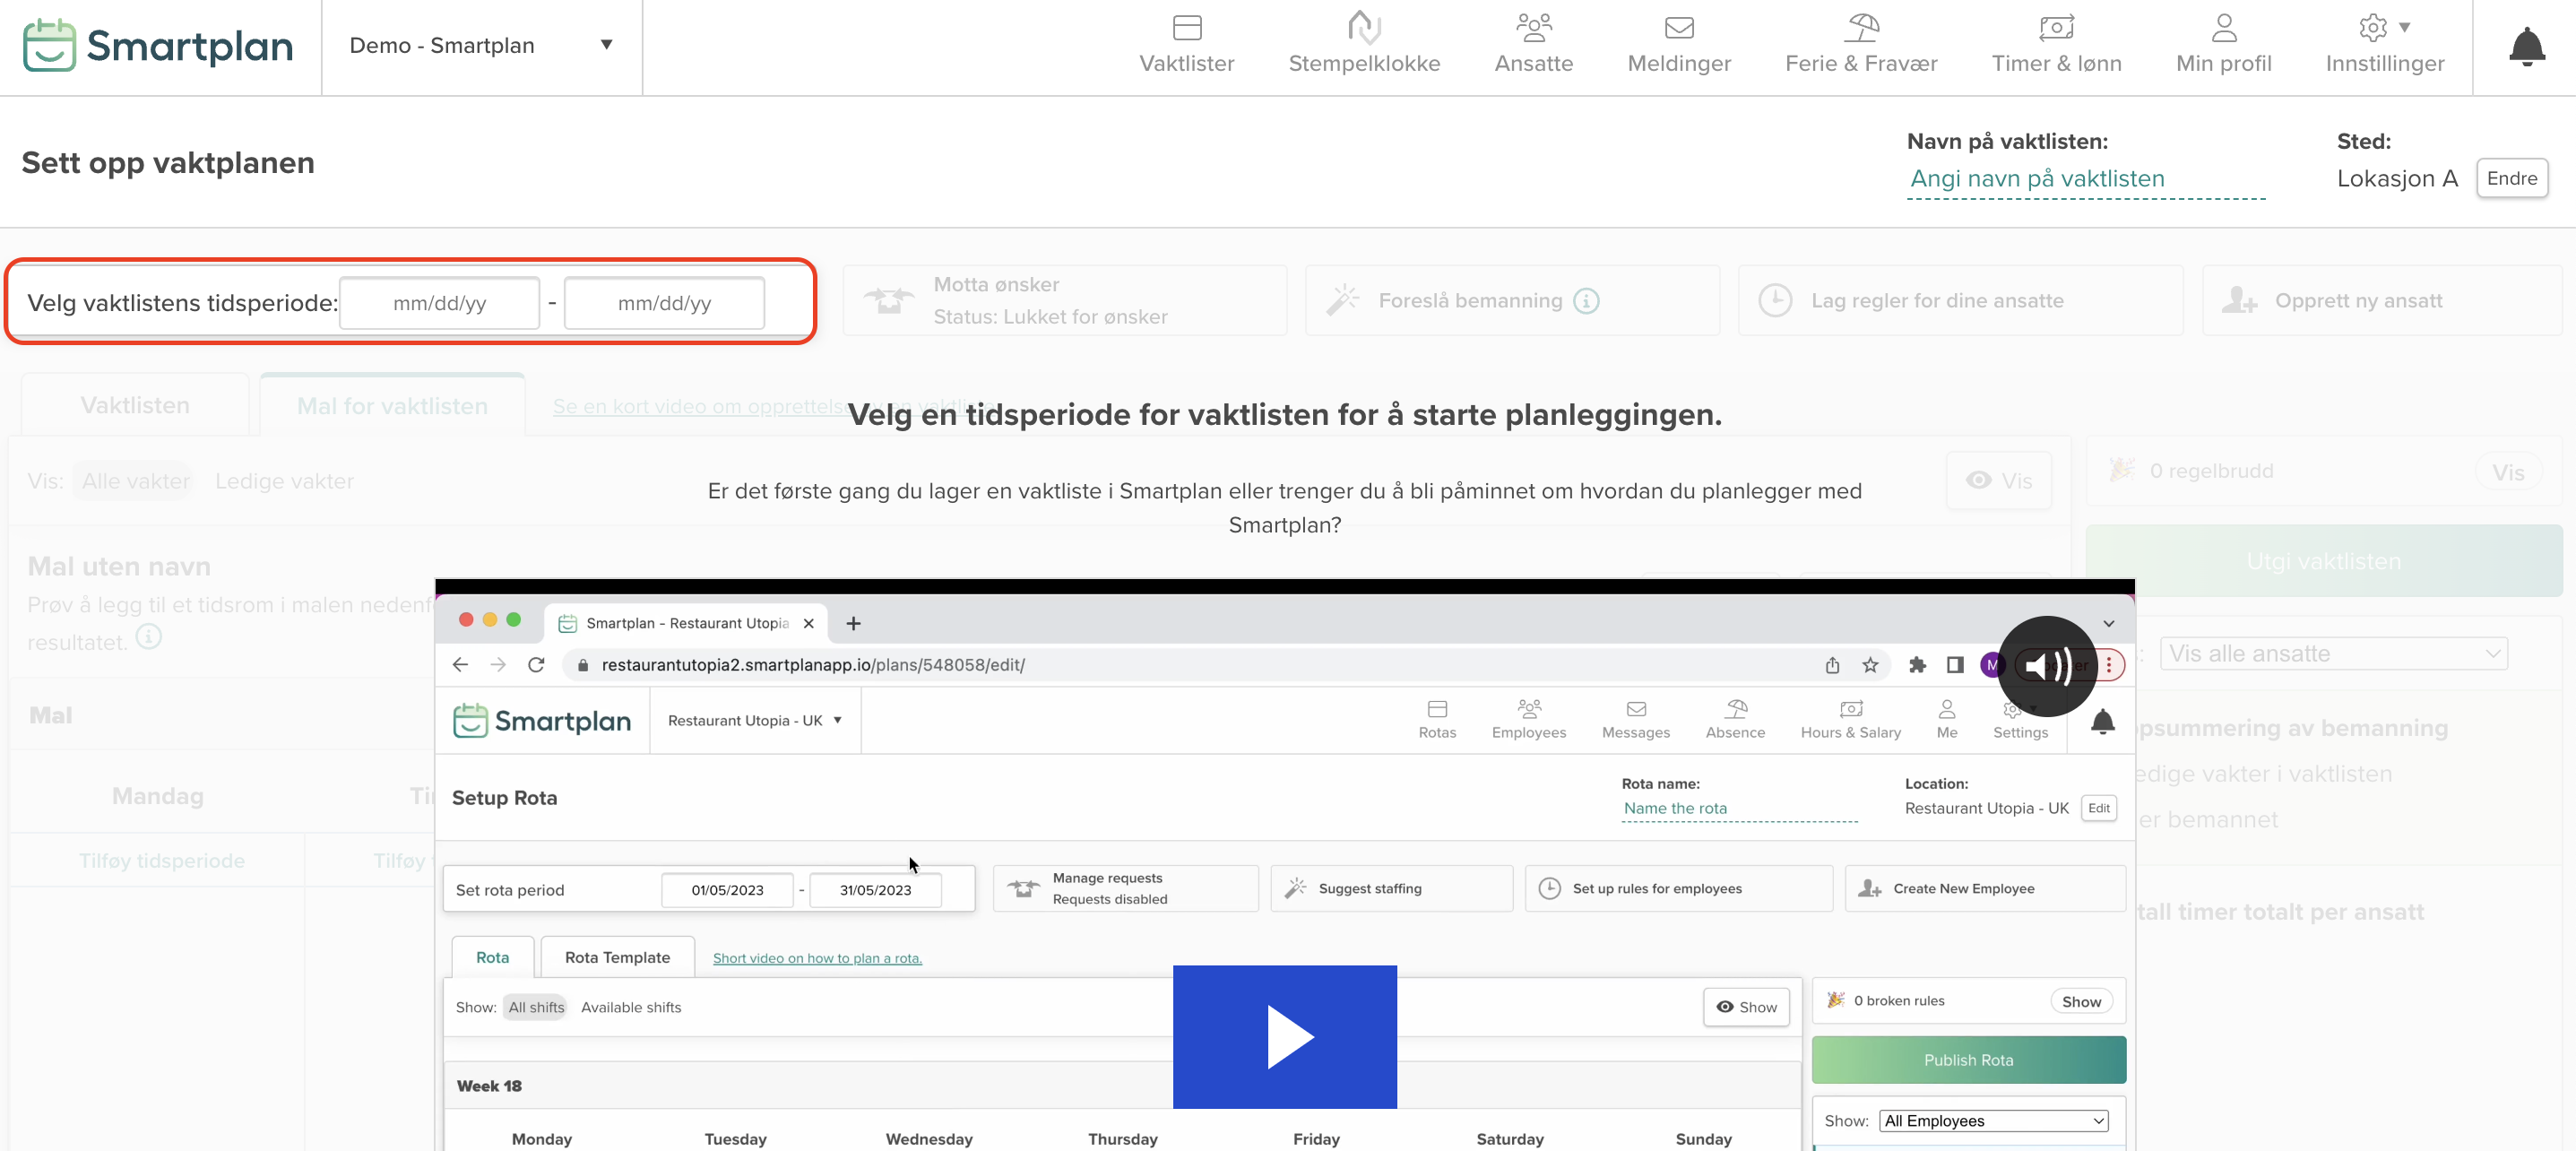This screenshot has width=2576, height=1151.
Task: Click the 31/05/2023 date field in video
Action: click(875, 890)
